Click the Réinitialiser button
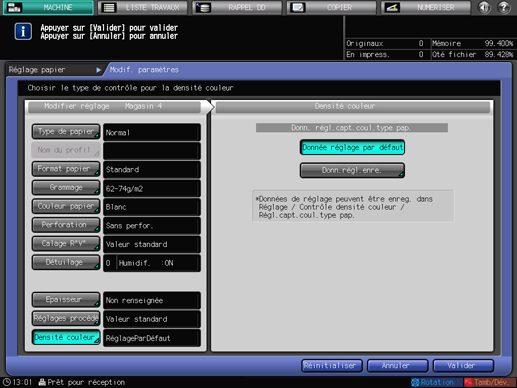Screen dimensions: 517x388 click(332, 366)
